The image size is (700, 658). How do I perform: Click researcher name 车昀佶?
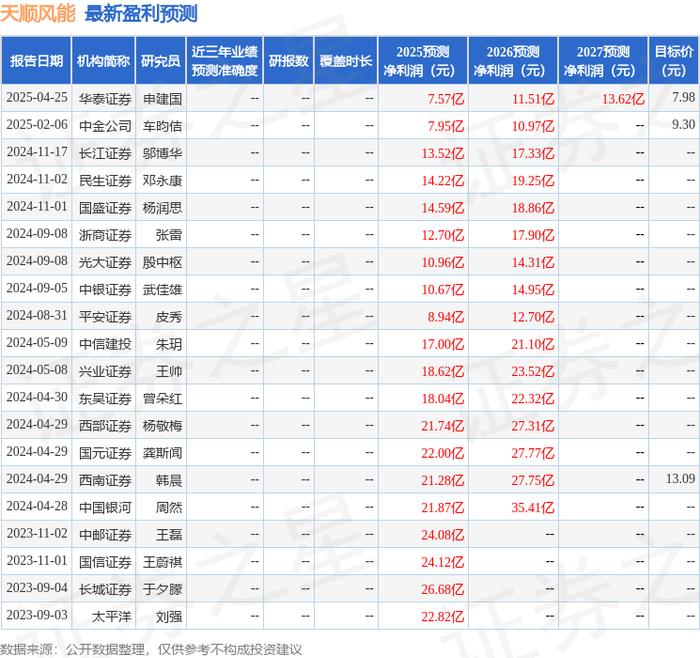(162, 126)
